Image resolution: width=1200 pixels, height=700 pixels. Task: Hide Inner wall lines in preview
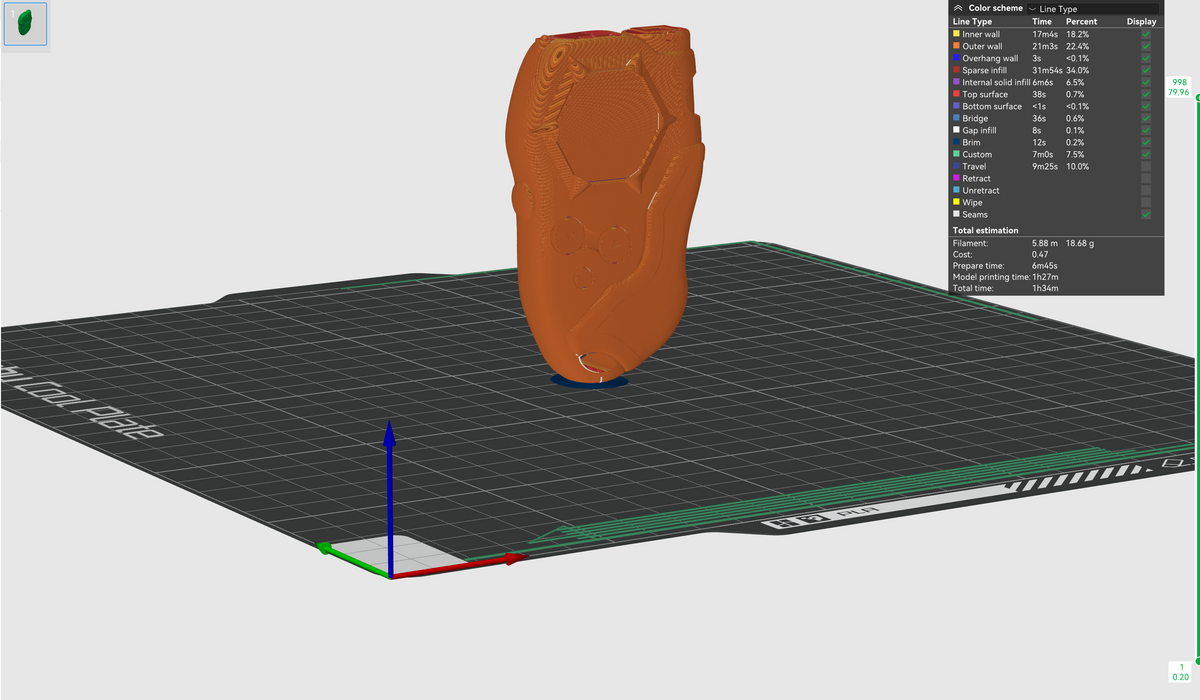(x=1145, y=34)
